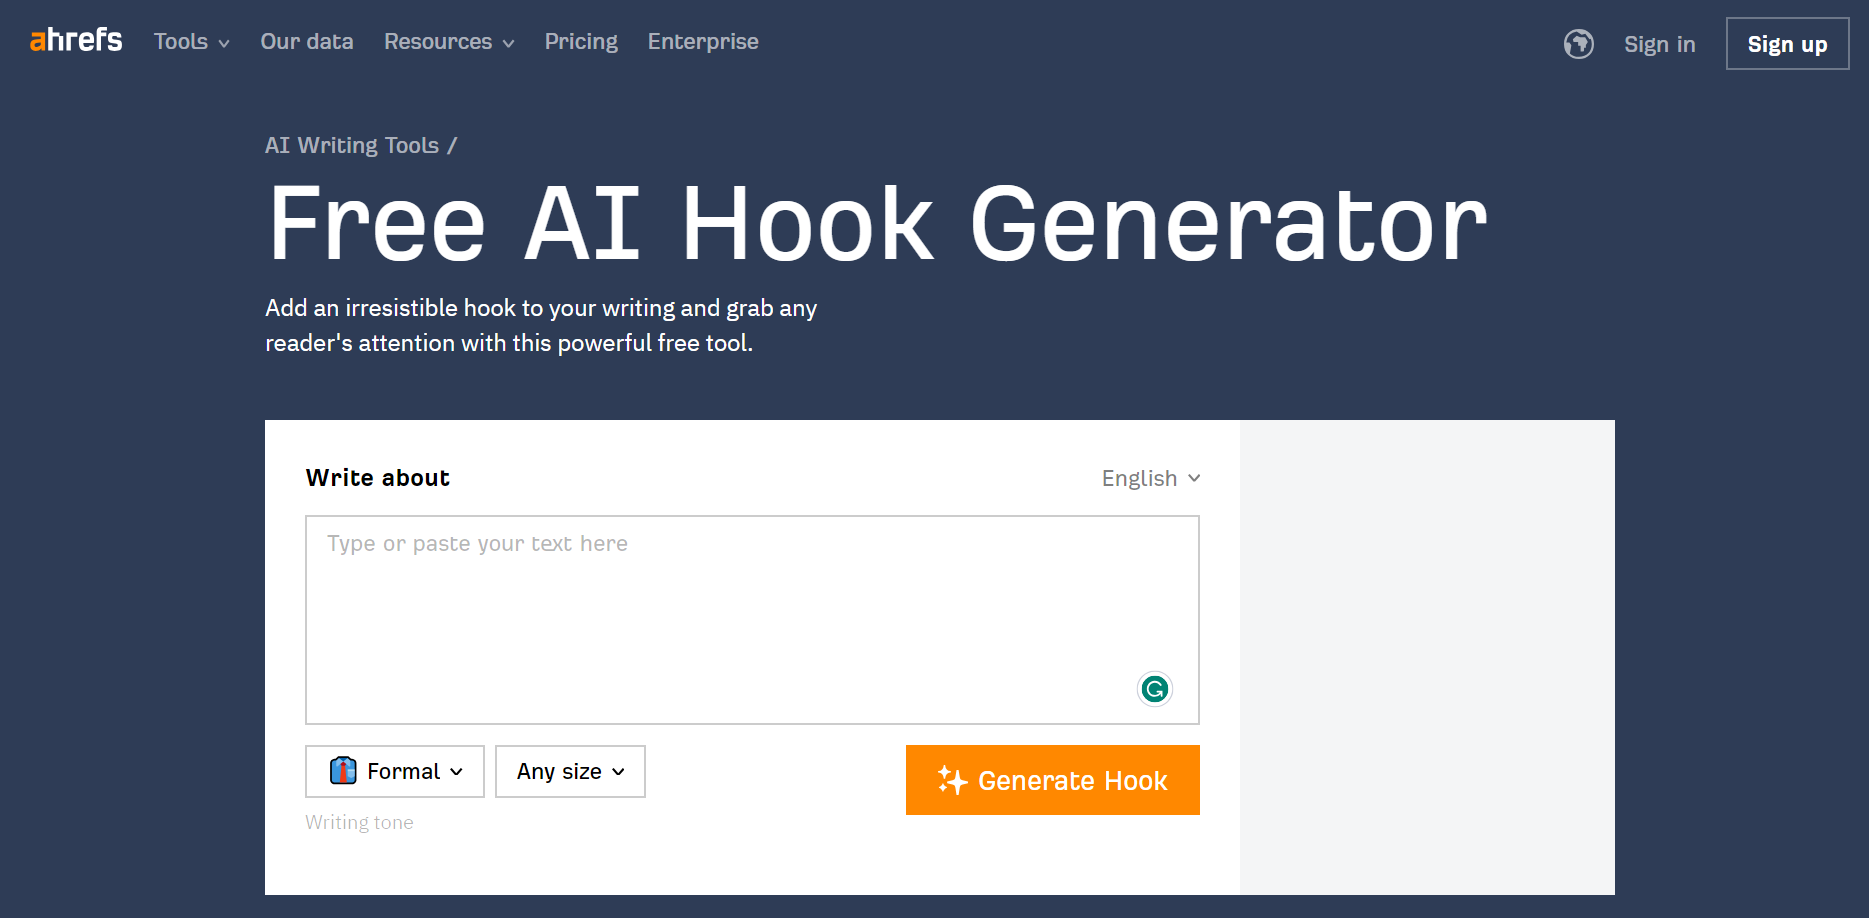Open the Pricing page
Image resolution: width=1869 pixels, height=918 pixels.
pos(581,42)
